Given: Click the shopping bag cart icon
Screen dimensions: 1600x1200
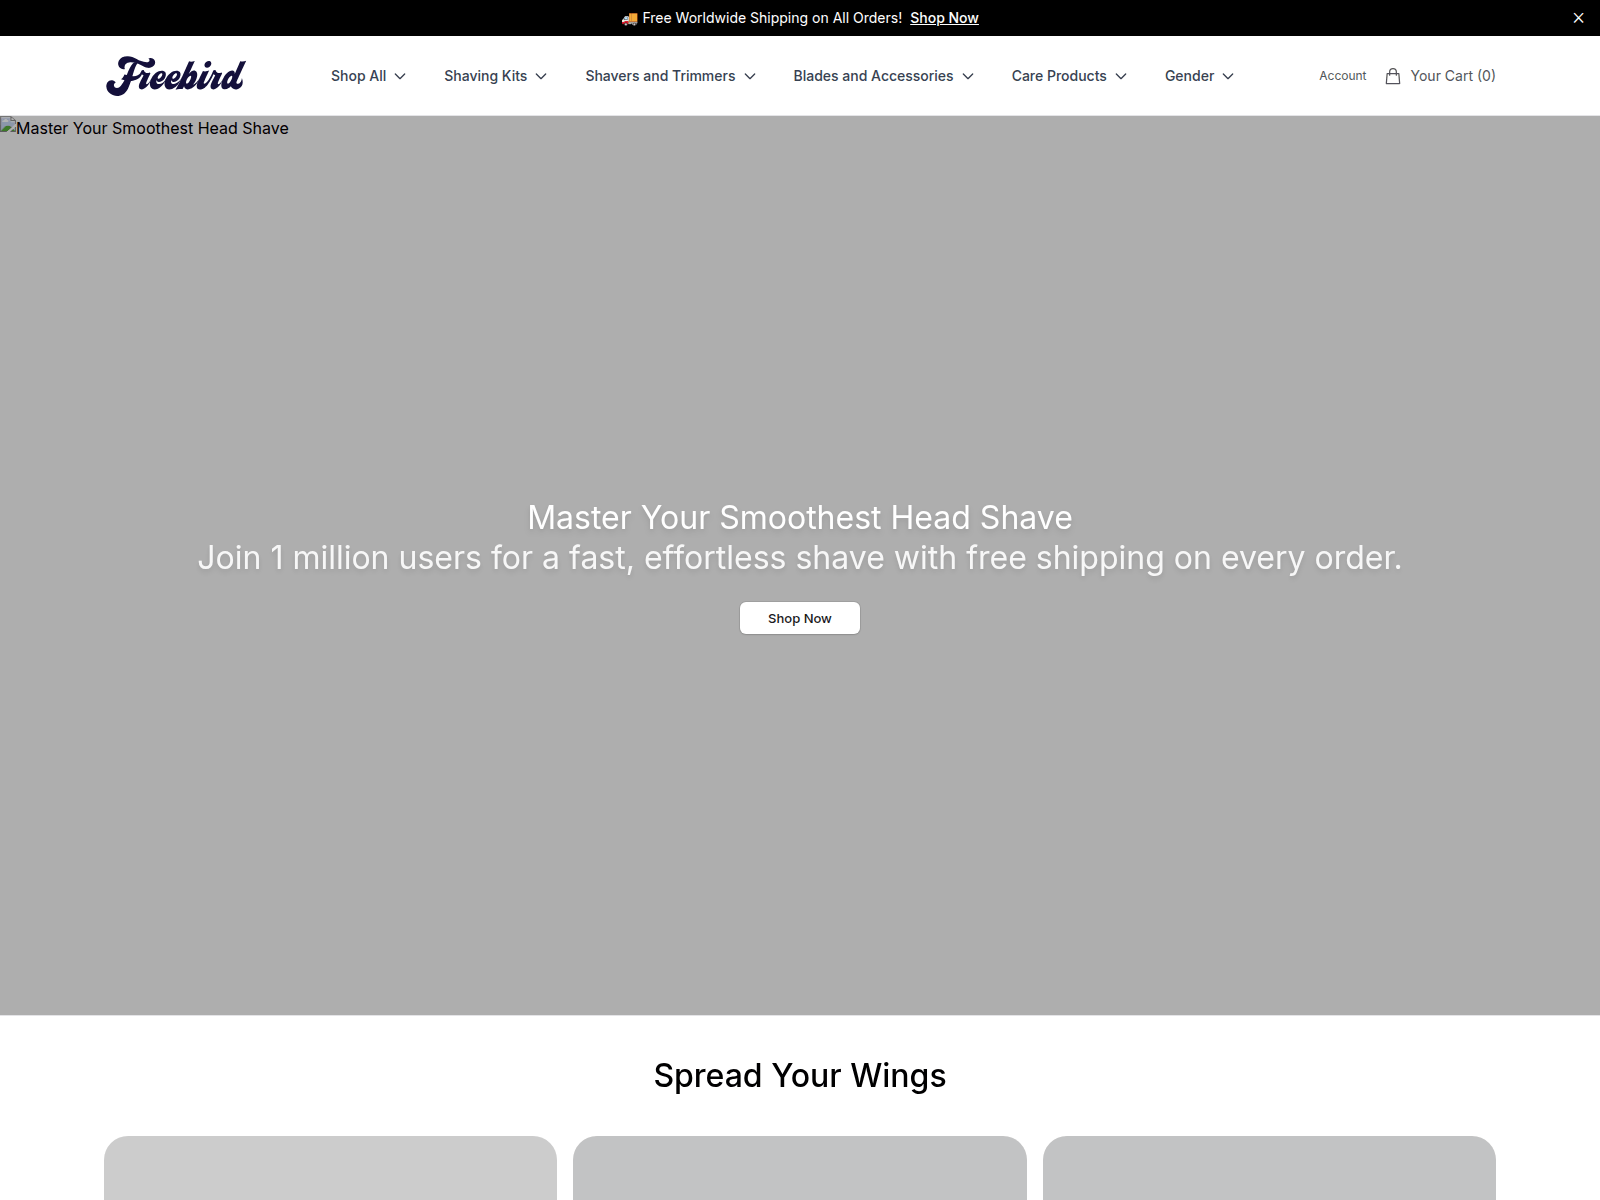Looking at the screenshot, I should (1393, 76).
